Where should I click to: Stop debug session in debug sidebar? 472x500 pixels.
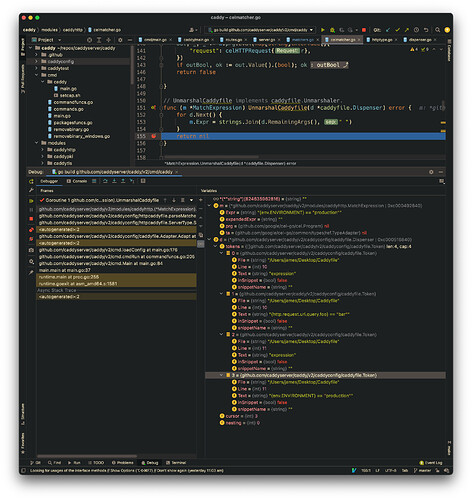tap(31, 219)
